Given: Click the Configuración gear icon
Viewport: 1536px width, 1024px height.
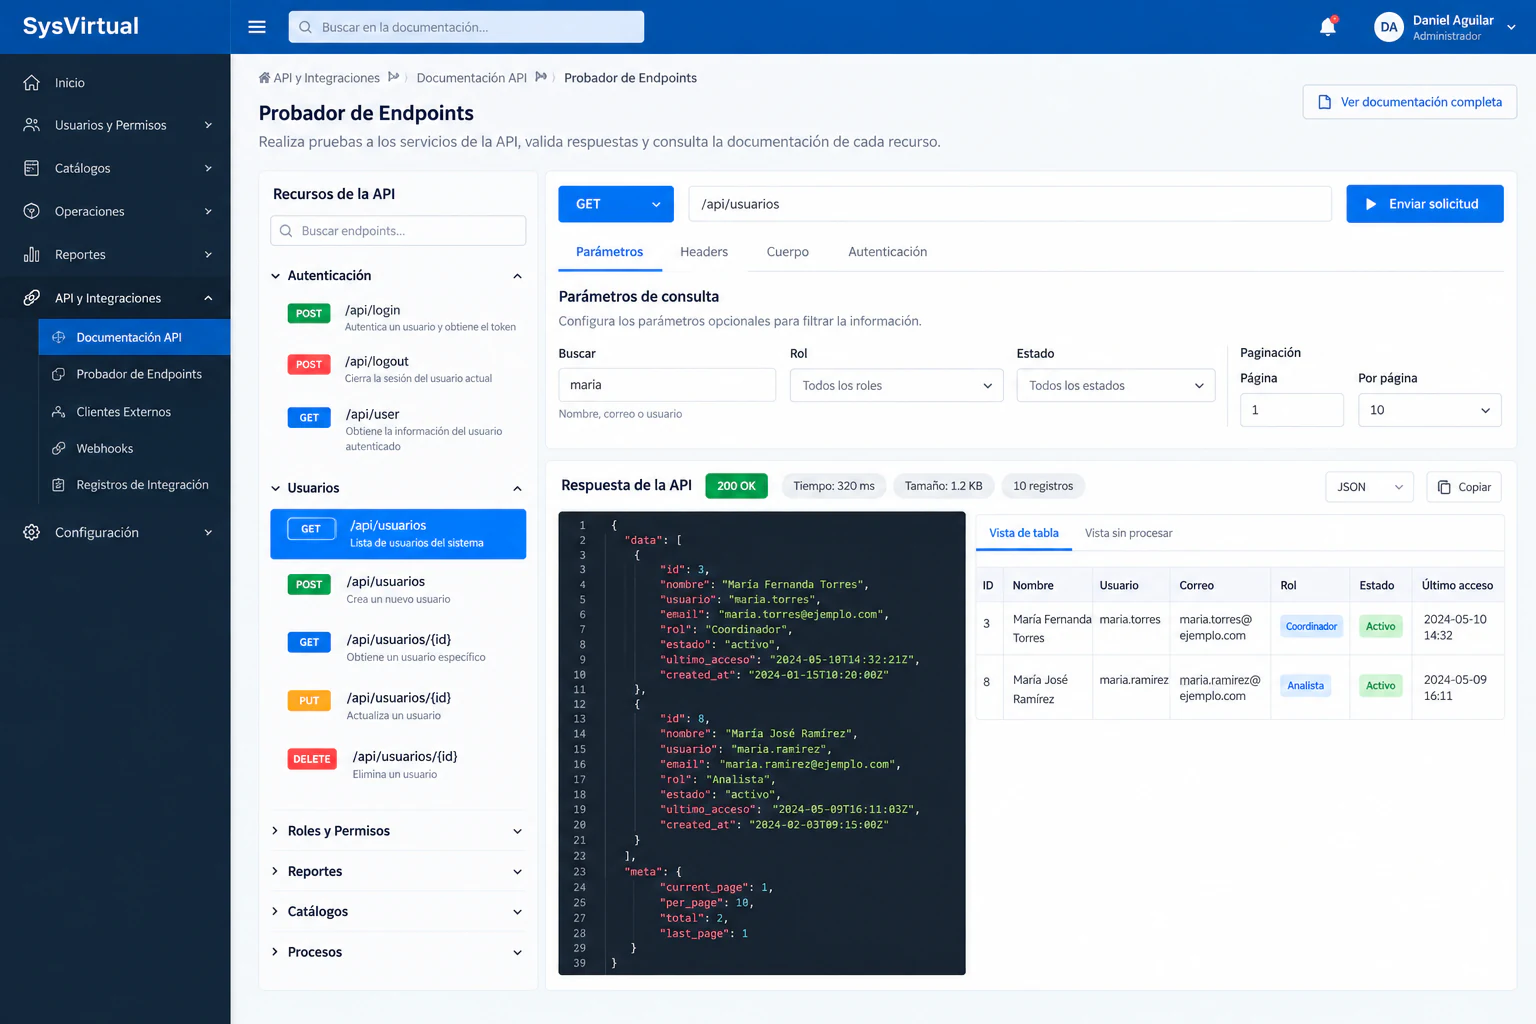Looking at the screenshot, I should tap(32, 532).
